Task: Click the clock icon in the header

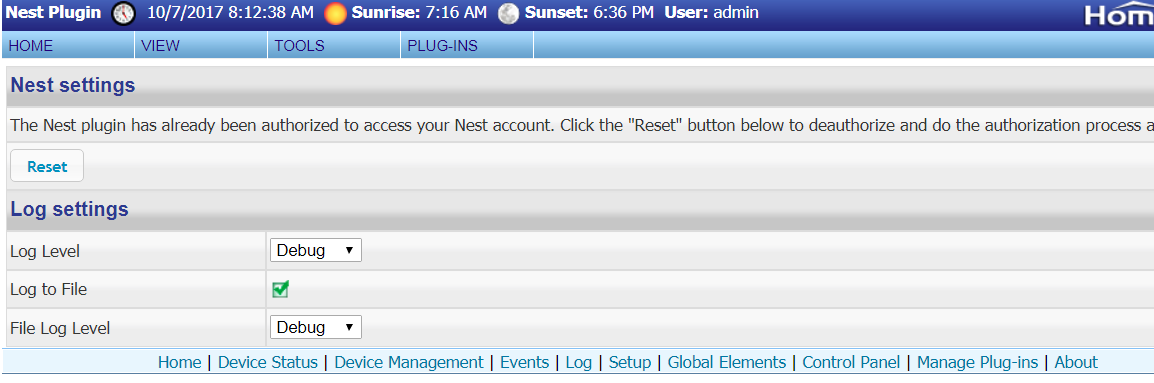Action: pos(124,13)
